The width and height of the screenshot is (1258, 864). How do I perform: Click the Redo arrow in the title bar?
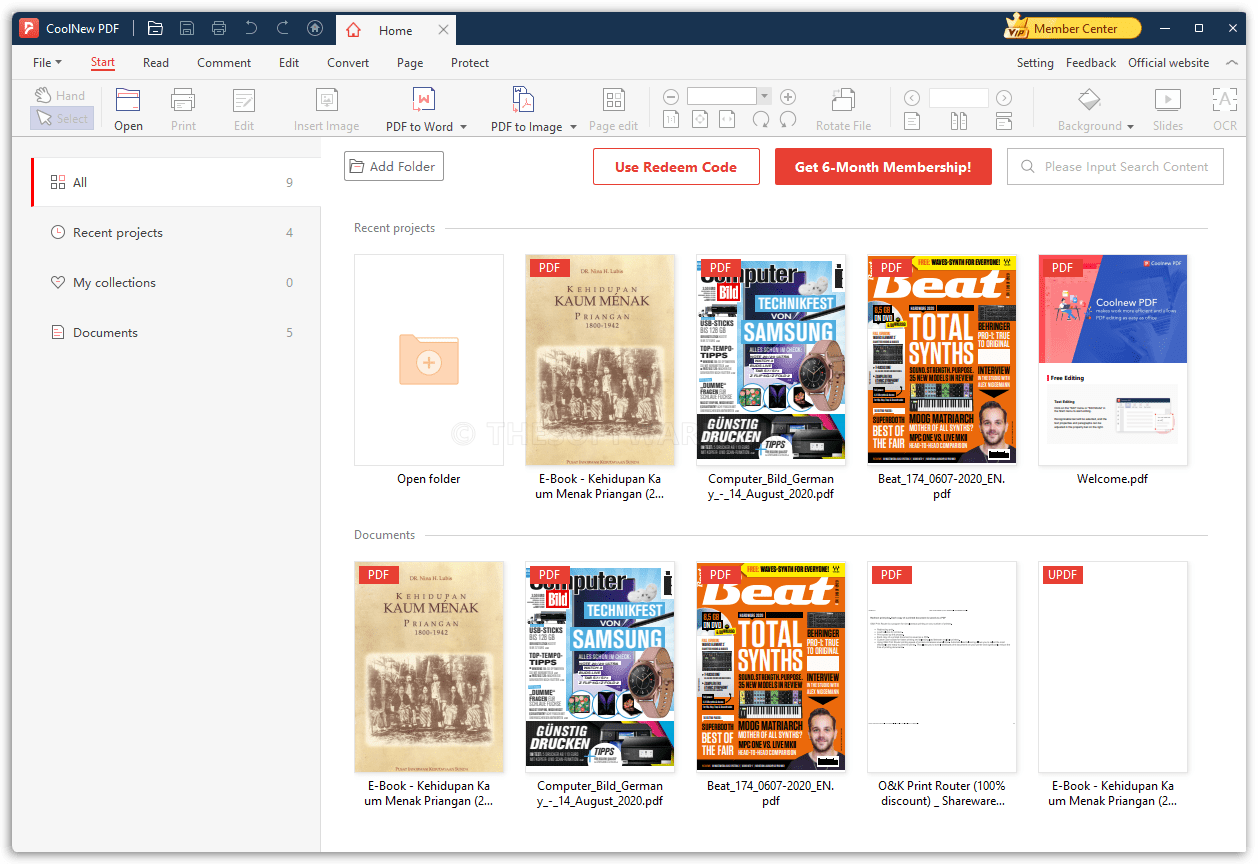(283, 29)
